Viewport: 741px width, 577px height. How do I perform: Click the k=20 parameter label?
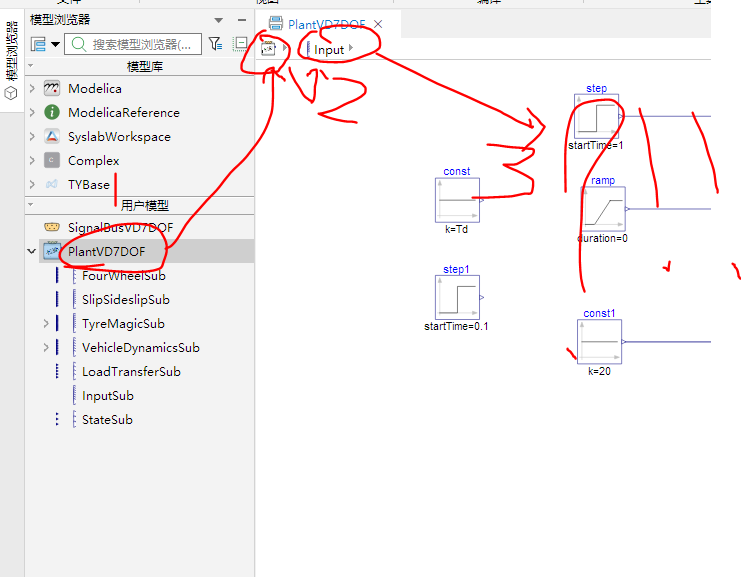(x=599, y=371)
